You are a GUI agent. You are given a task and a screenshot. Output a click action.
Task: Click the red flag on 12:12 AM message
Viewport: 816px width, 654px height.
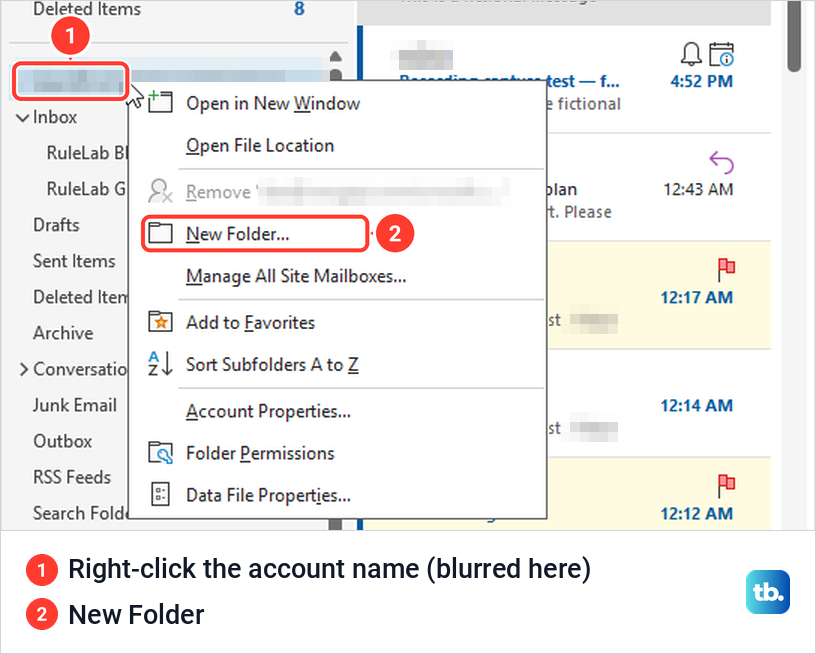(726, 486)
